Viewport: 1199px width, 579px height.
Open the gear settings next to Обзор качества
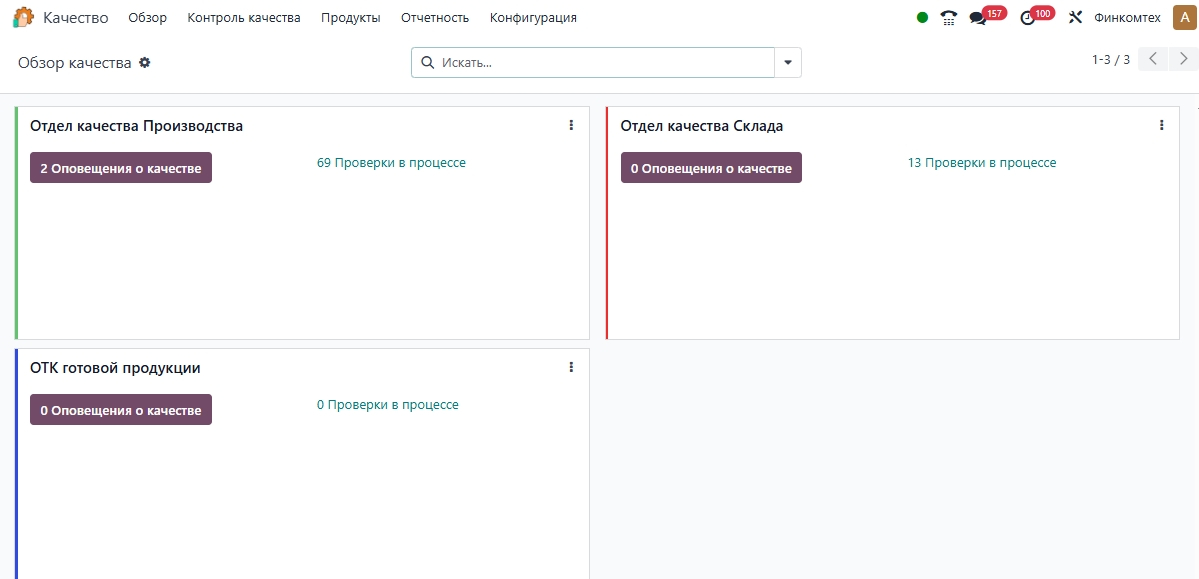coord(145,62)
